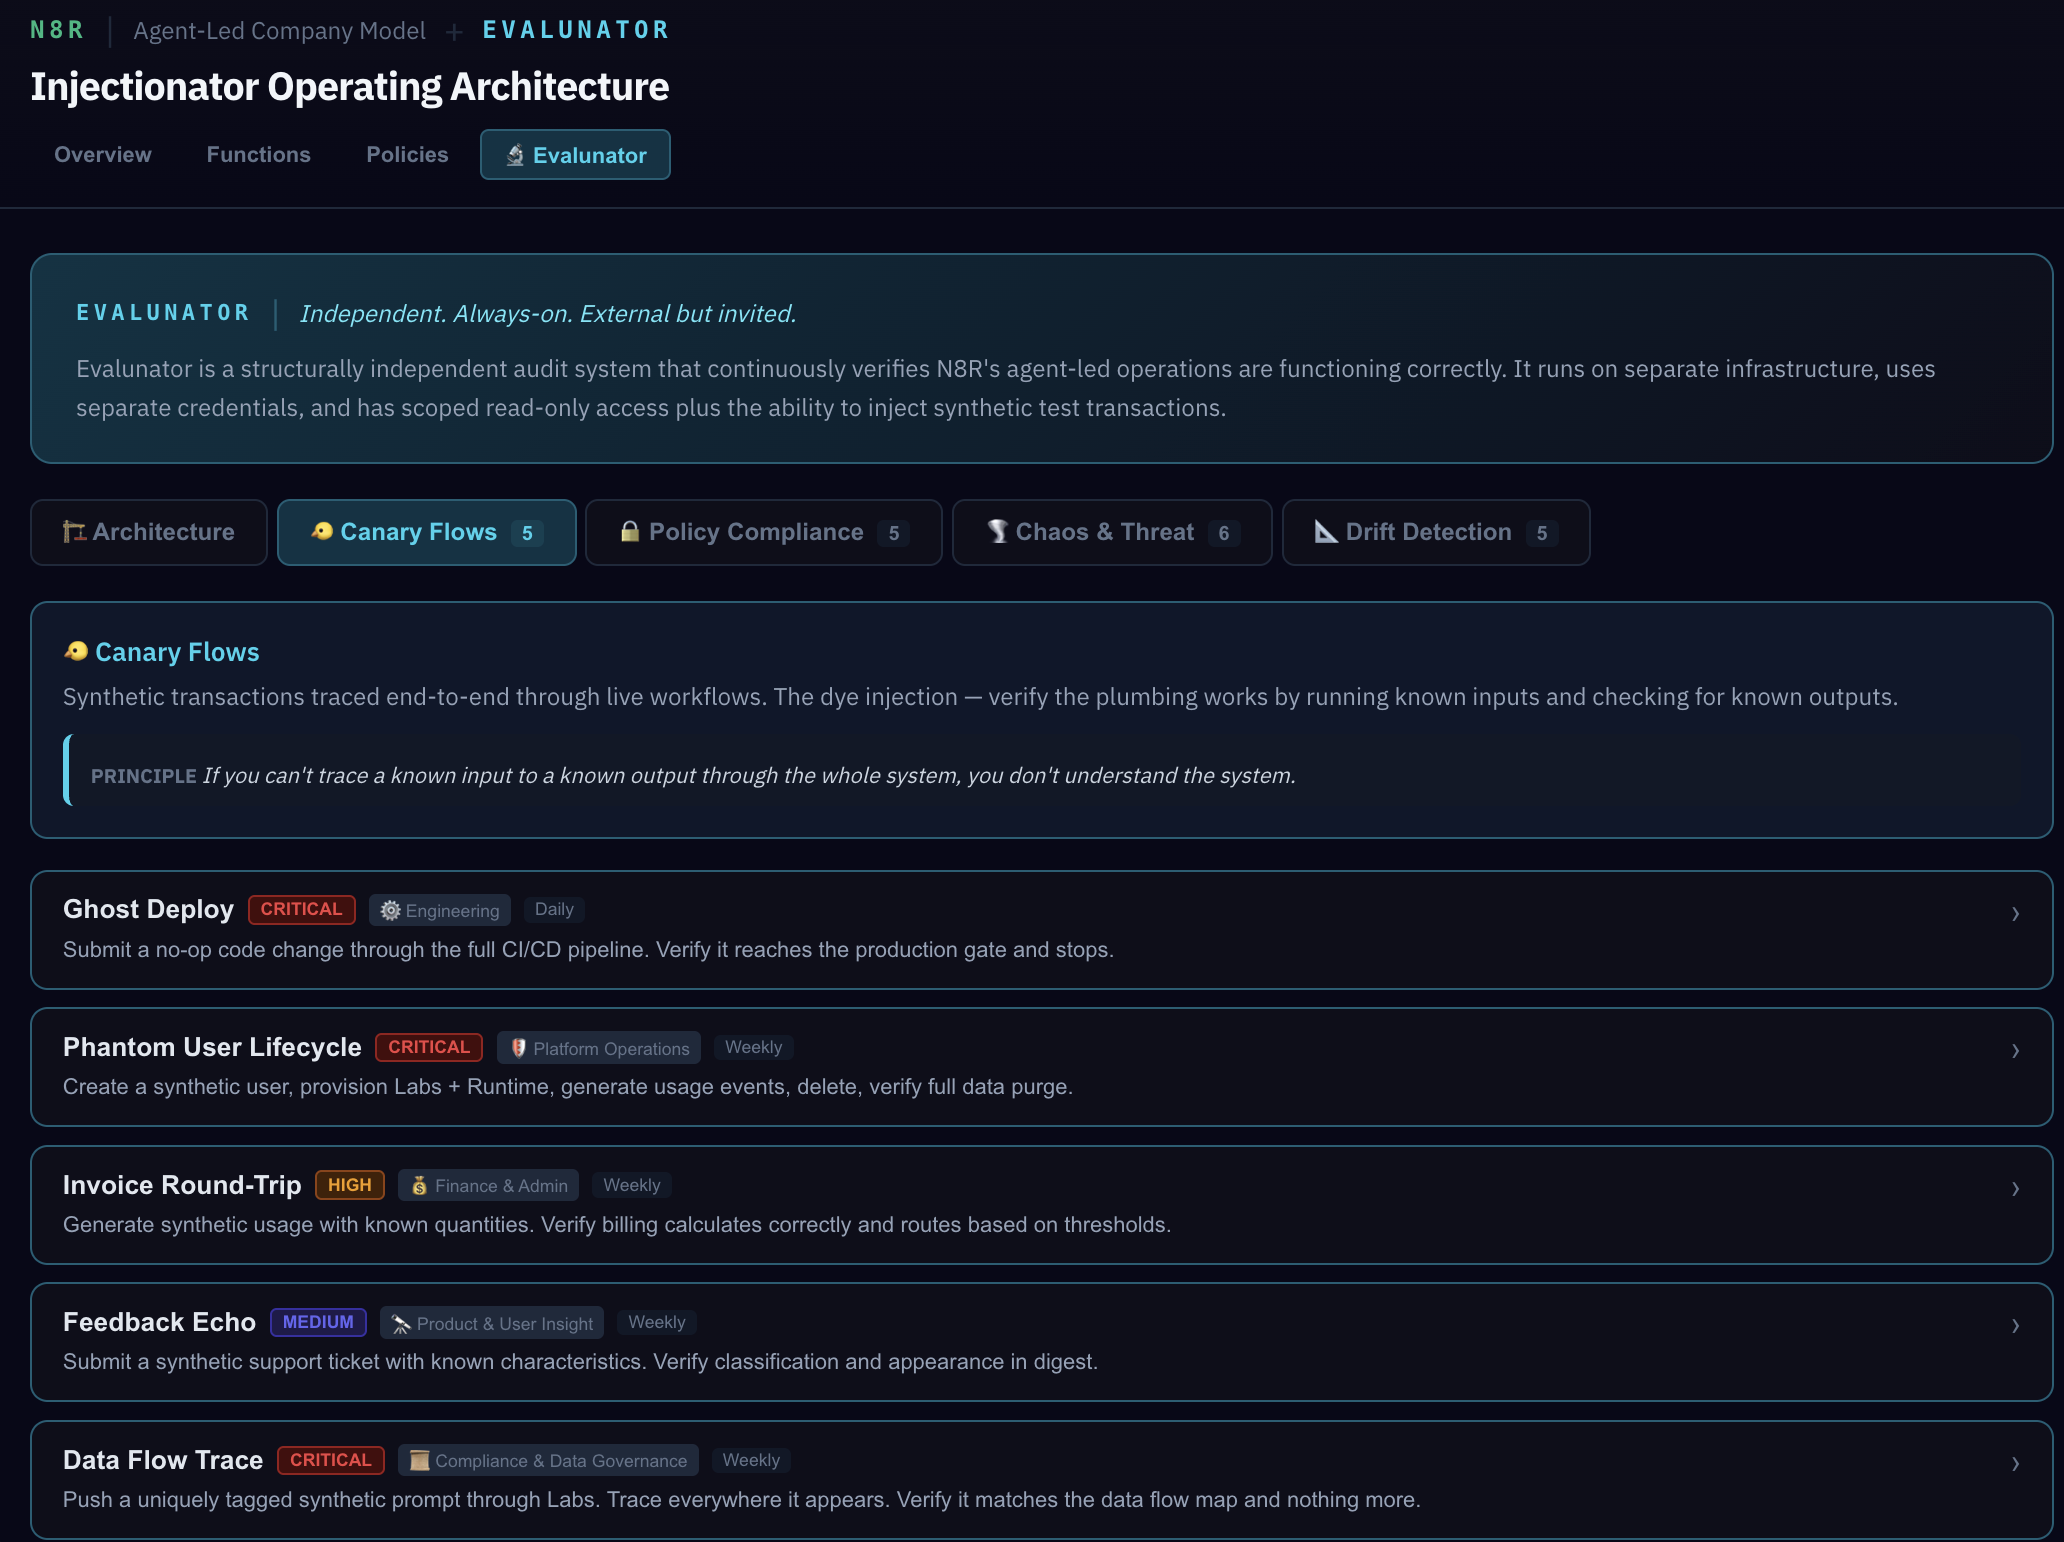Click Weekly tag on Feedback Echo
Screen dimensions: 2064x1542
[657, 1322]
